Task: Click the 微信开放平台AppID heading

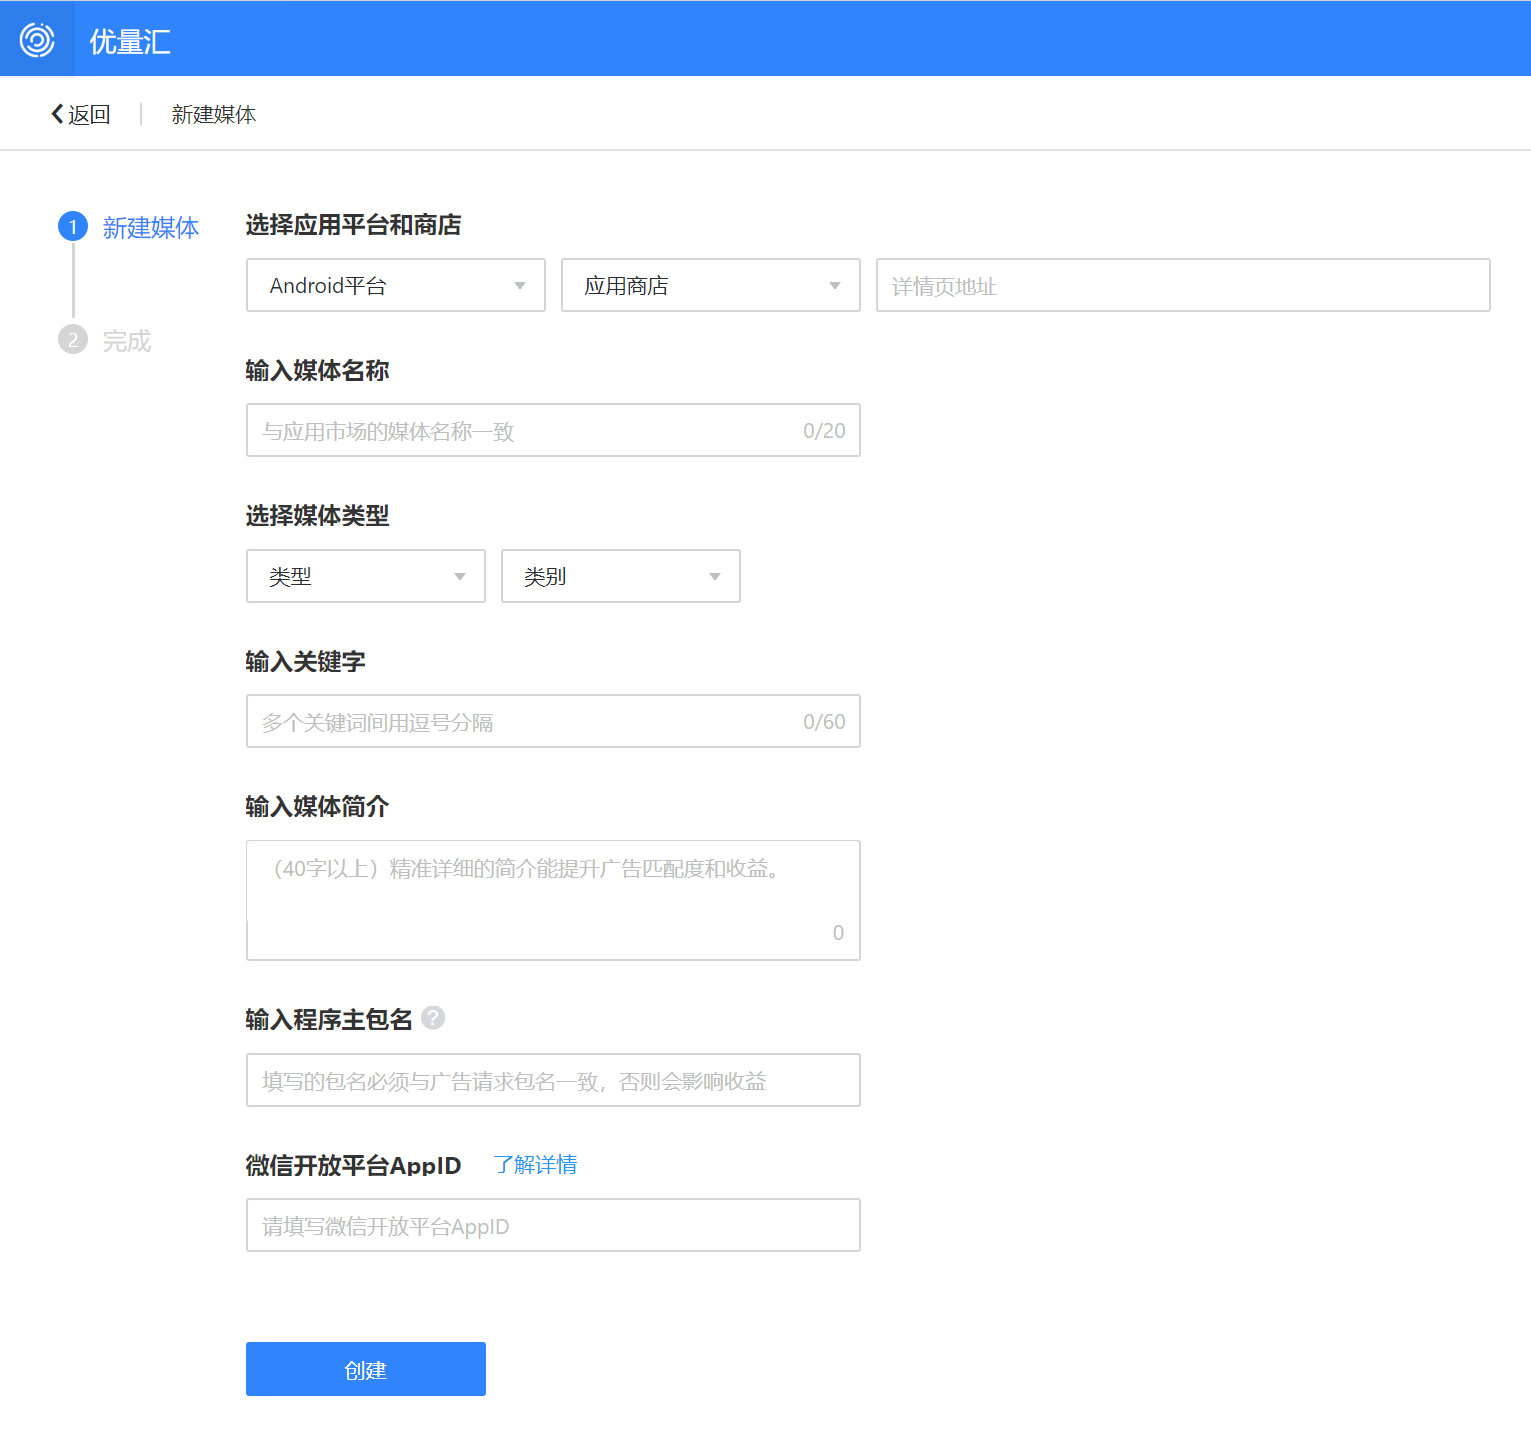Action: click(x=354, y=1165)
